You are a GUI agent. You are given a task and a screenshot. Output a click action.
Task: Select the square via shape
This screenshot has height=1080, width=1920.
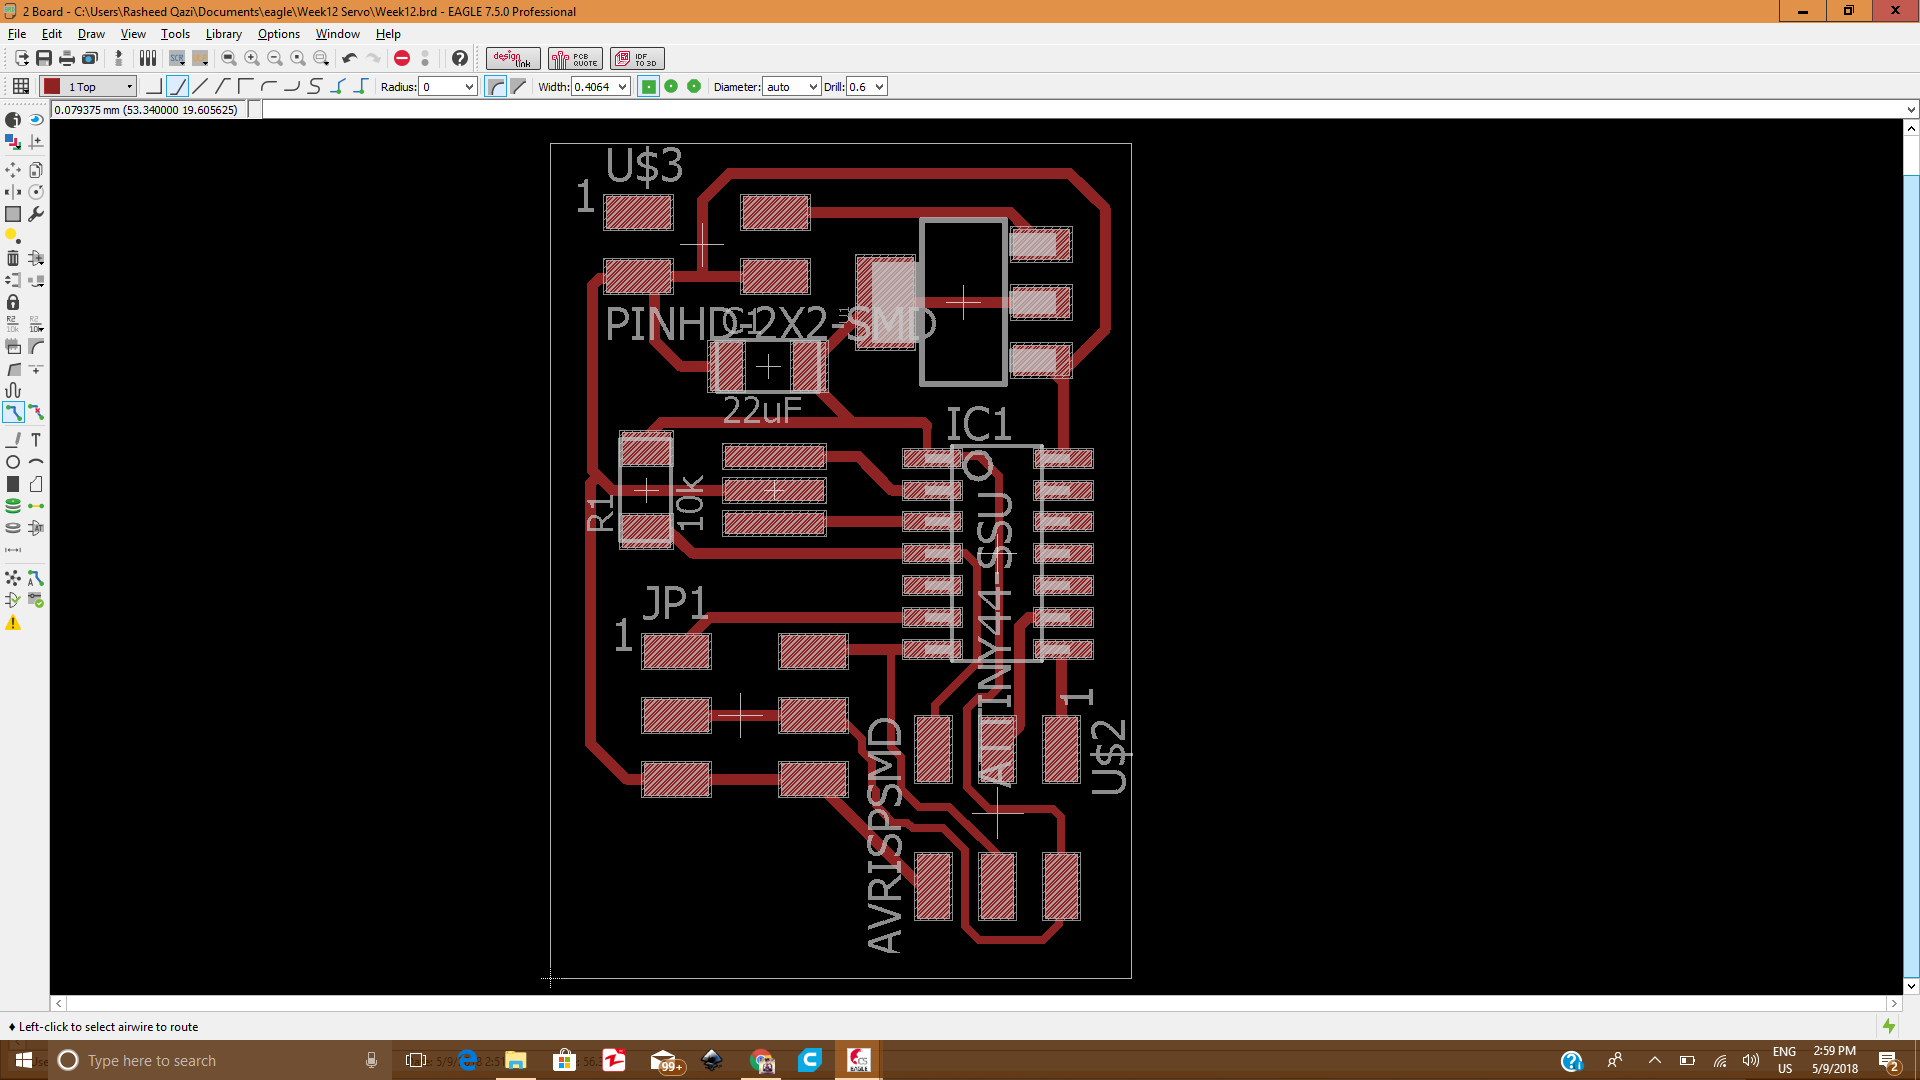[x=649, y=87]
